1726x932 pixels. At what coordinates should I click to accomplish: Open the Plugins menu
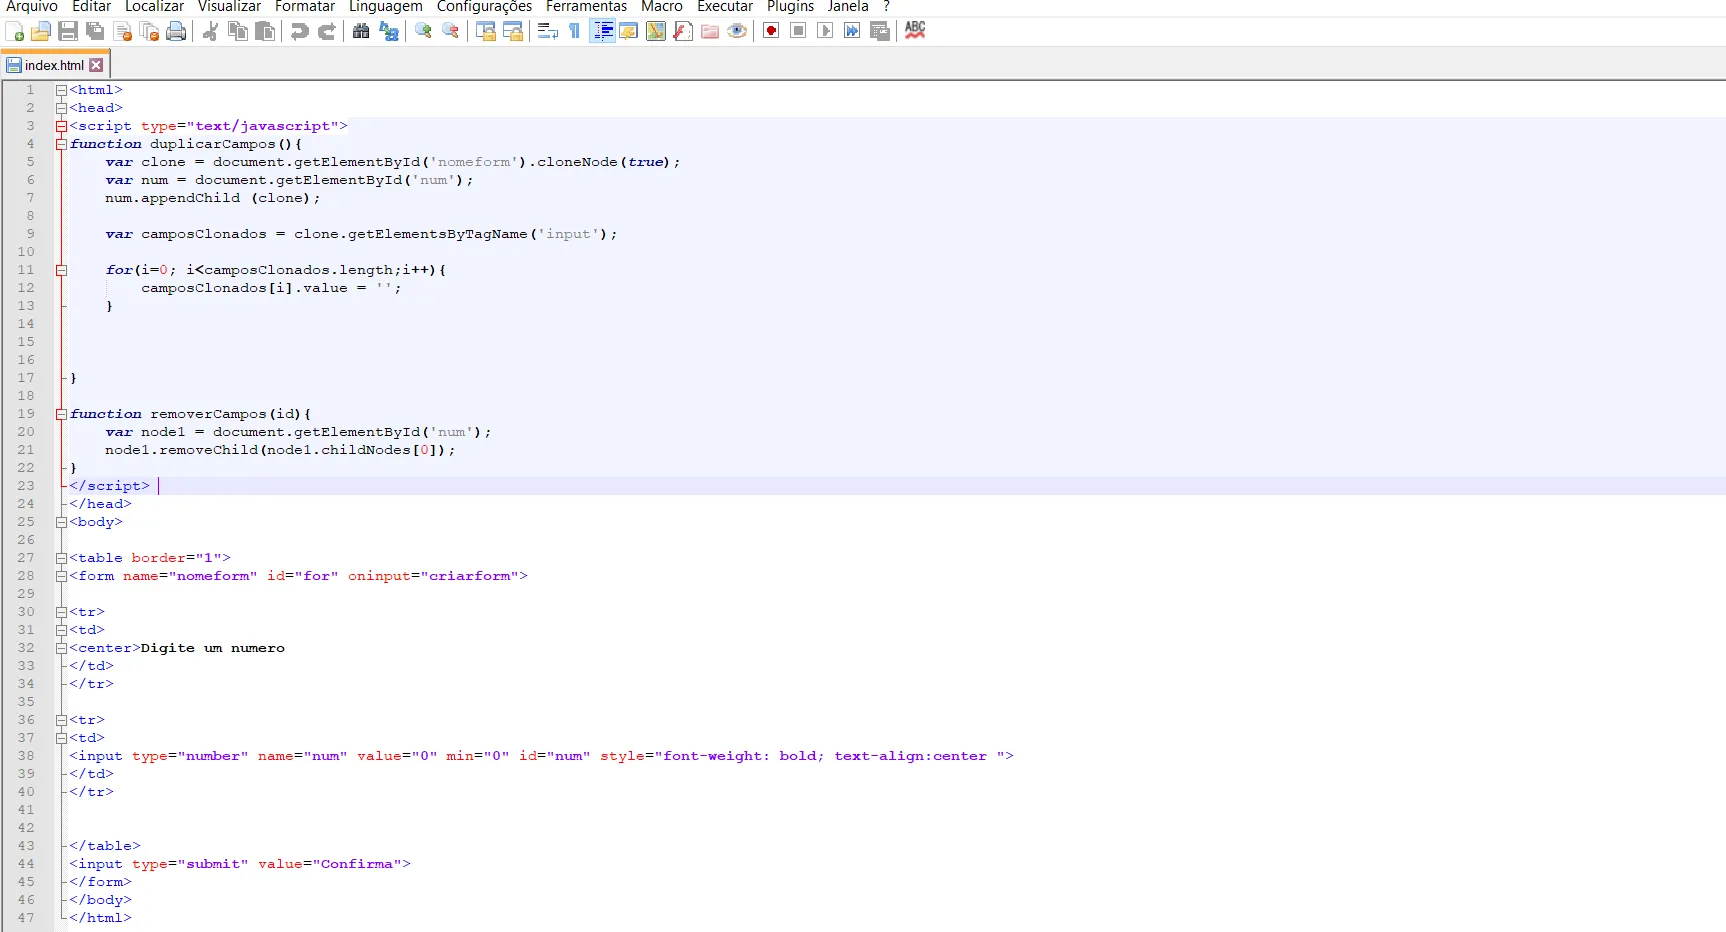click(x=790, y=7)
